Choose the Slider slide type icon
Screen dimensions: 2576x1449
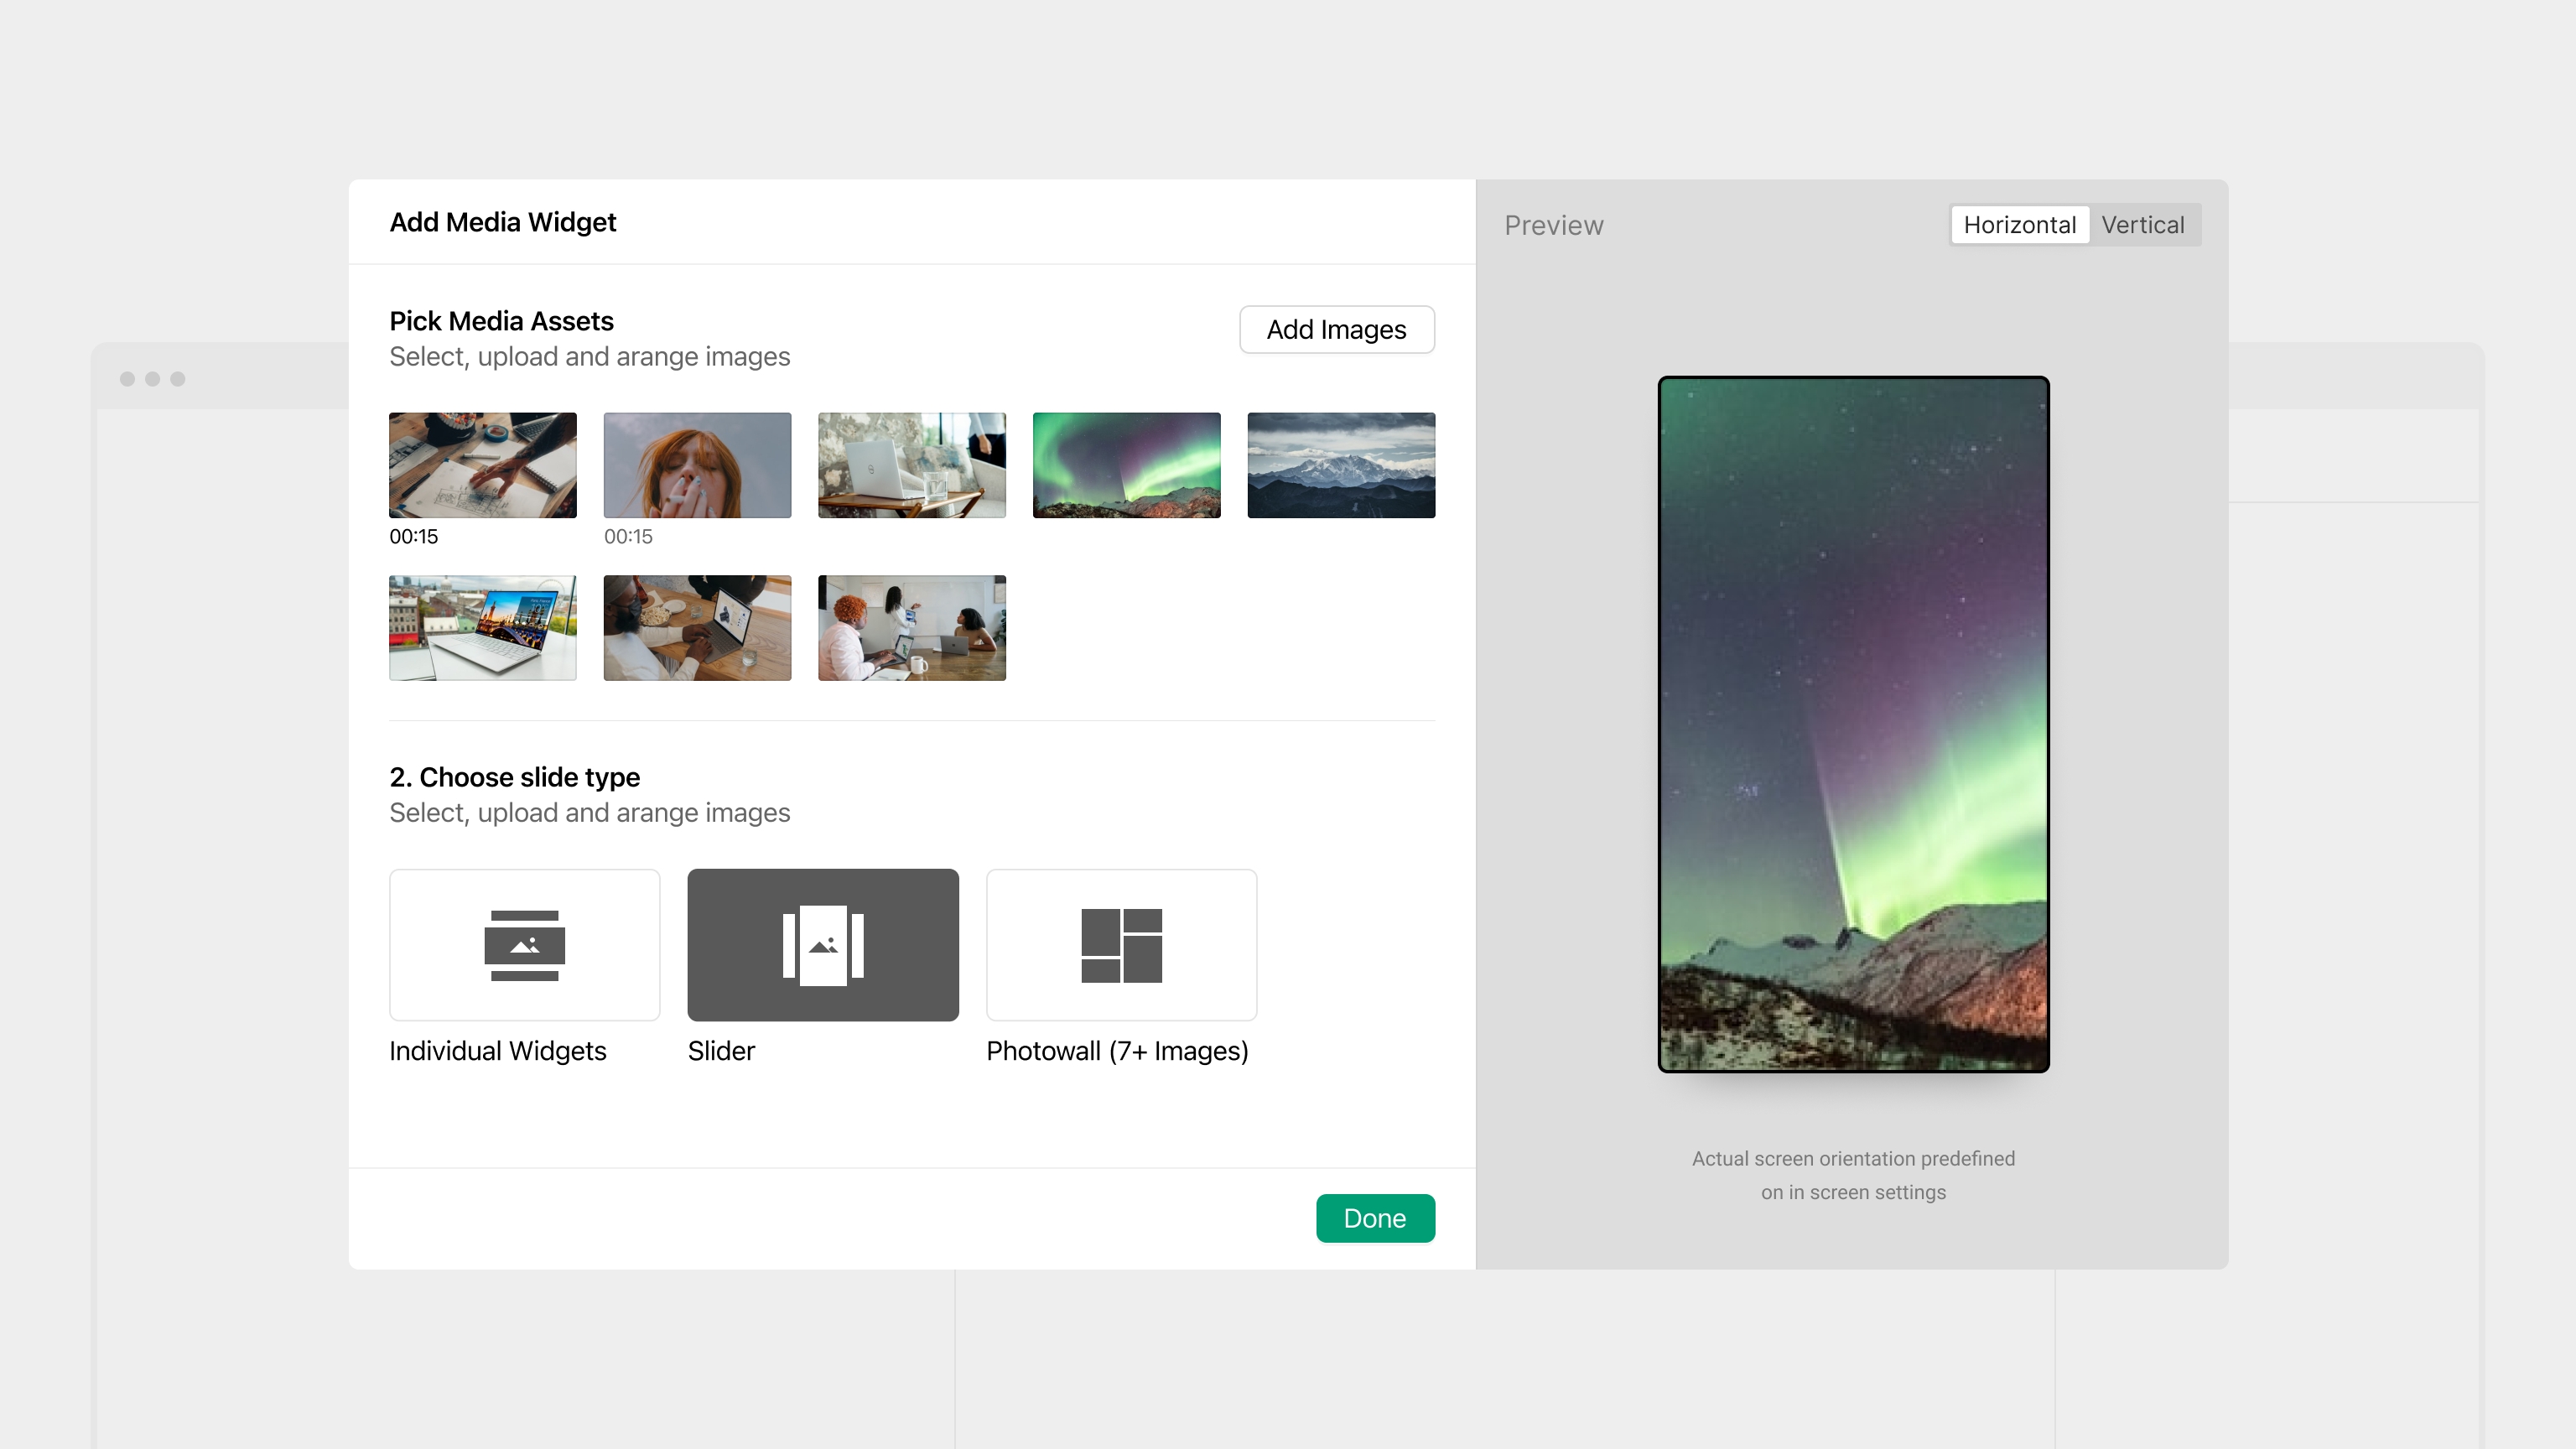822,945
